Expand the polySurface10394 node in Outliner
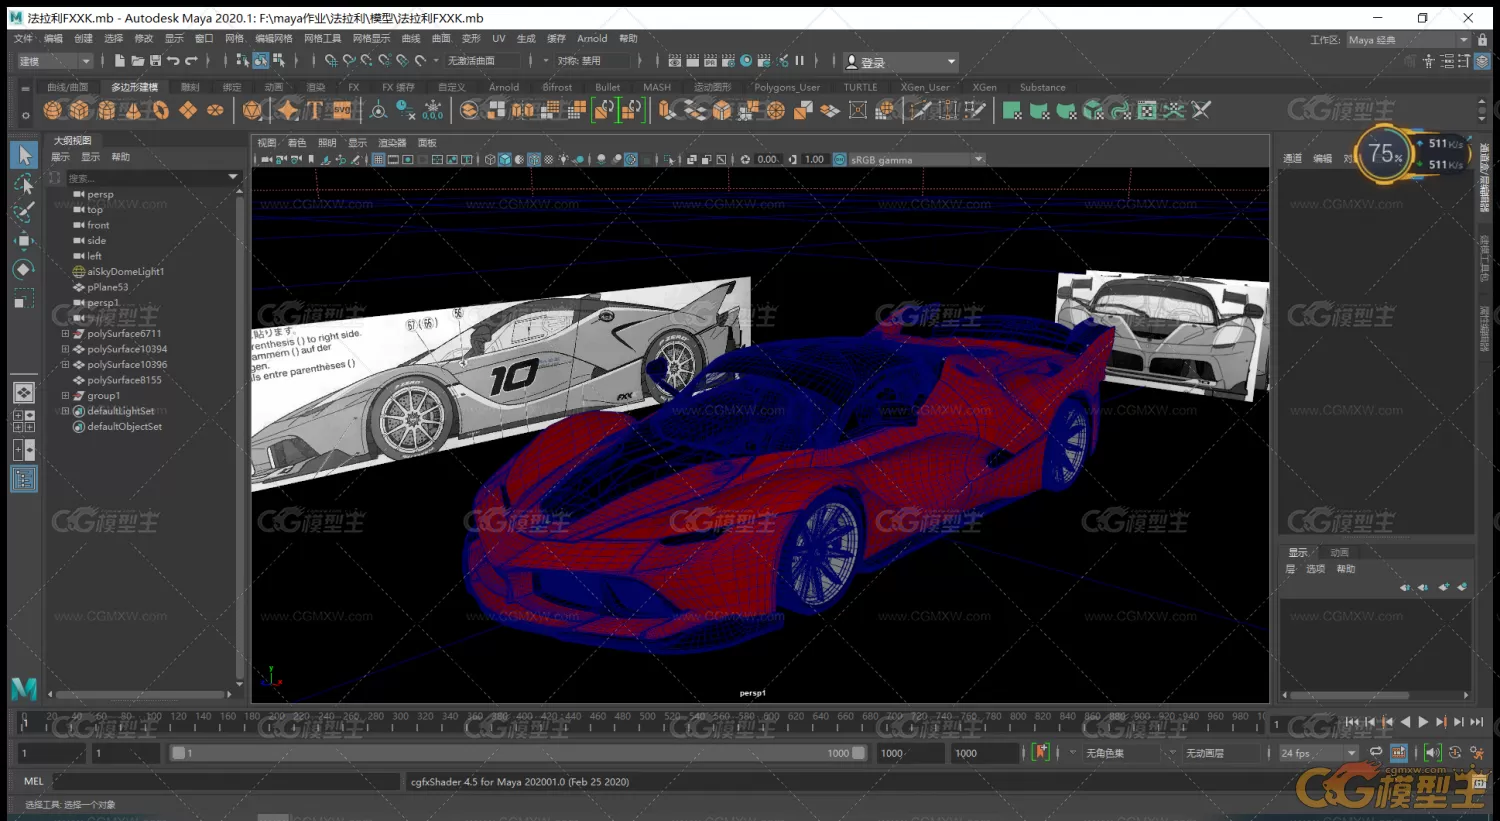Screen dimensions: 1500x821 (x=65, y=349)
